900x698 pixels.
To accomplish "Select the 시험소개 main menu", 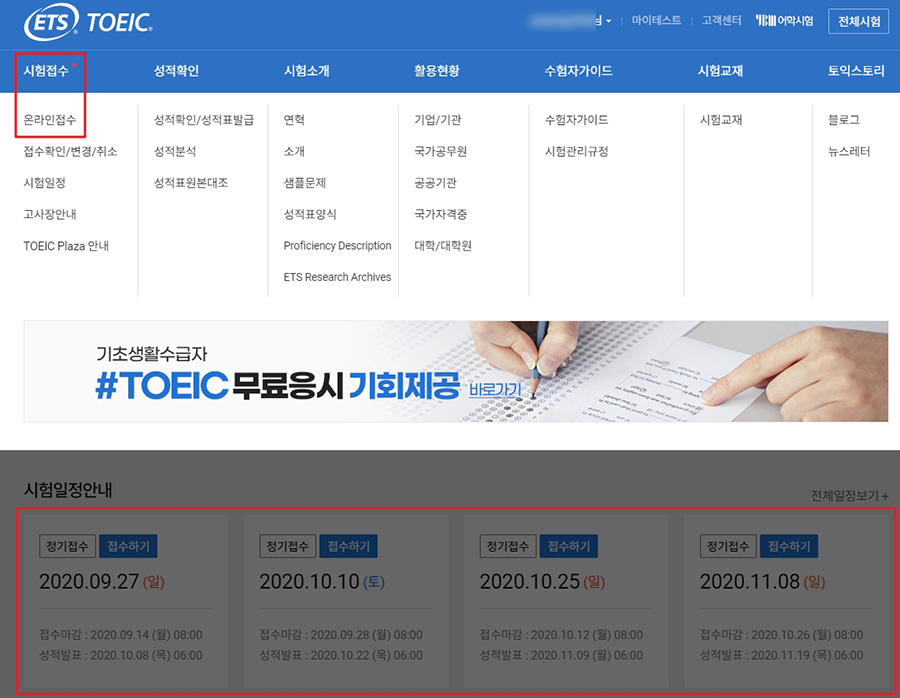I will [307, 71].
